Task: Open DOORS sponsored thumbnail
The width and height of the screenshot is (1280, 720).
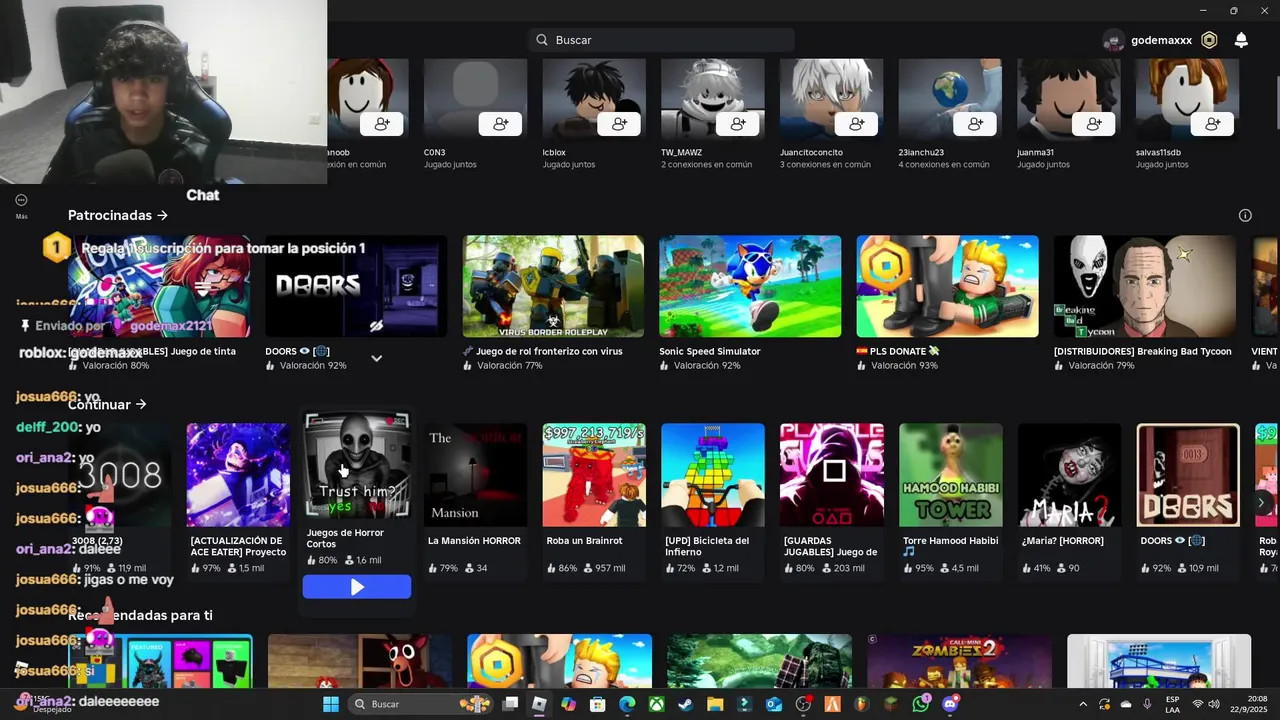Action: (356, 287)
